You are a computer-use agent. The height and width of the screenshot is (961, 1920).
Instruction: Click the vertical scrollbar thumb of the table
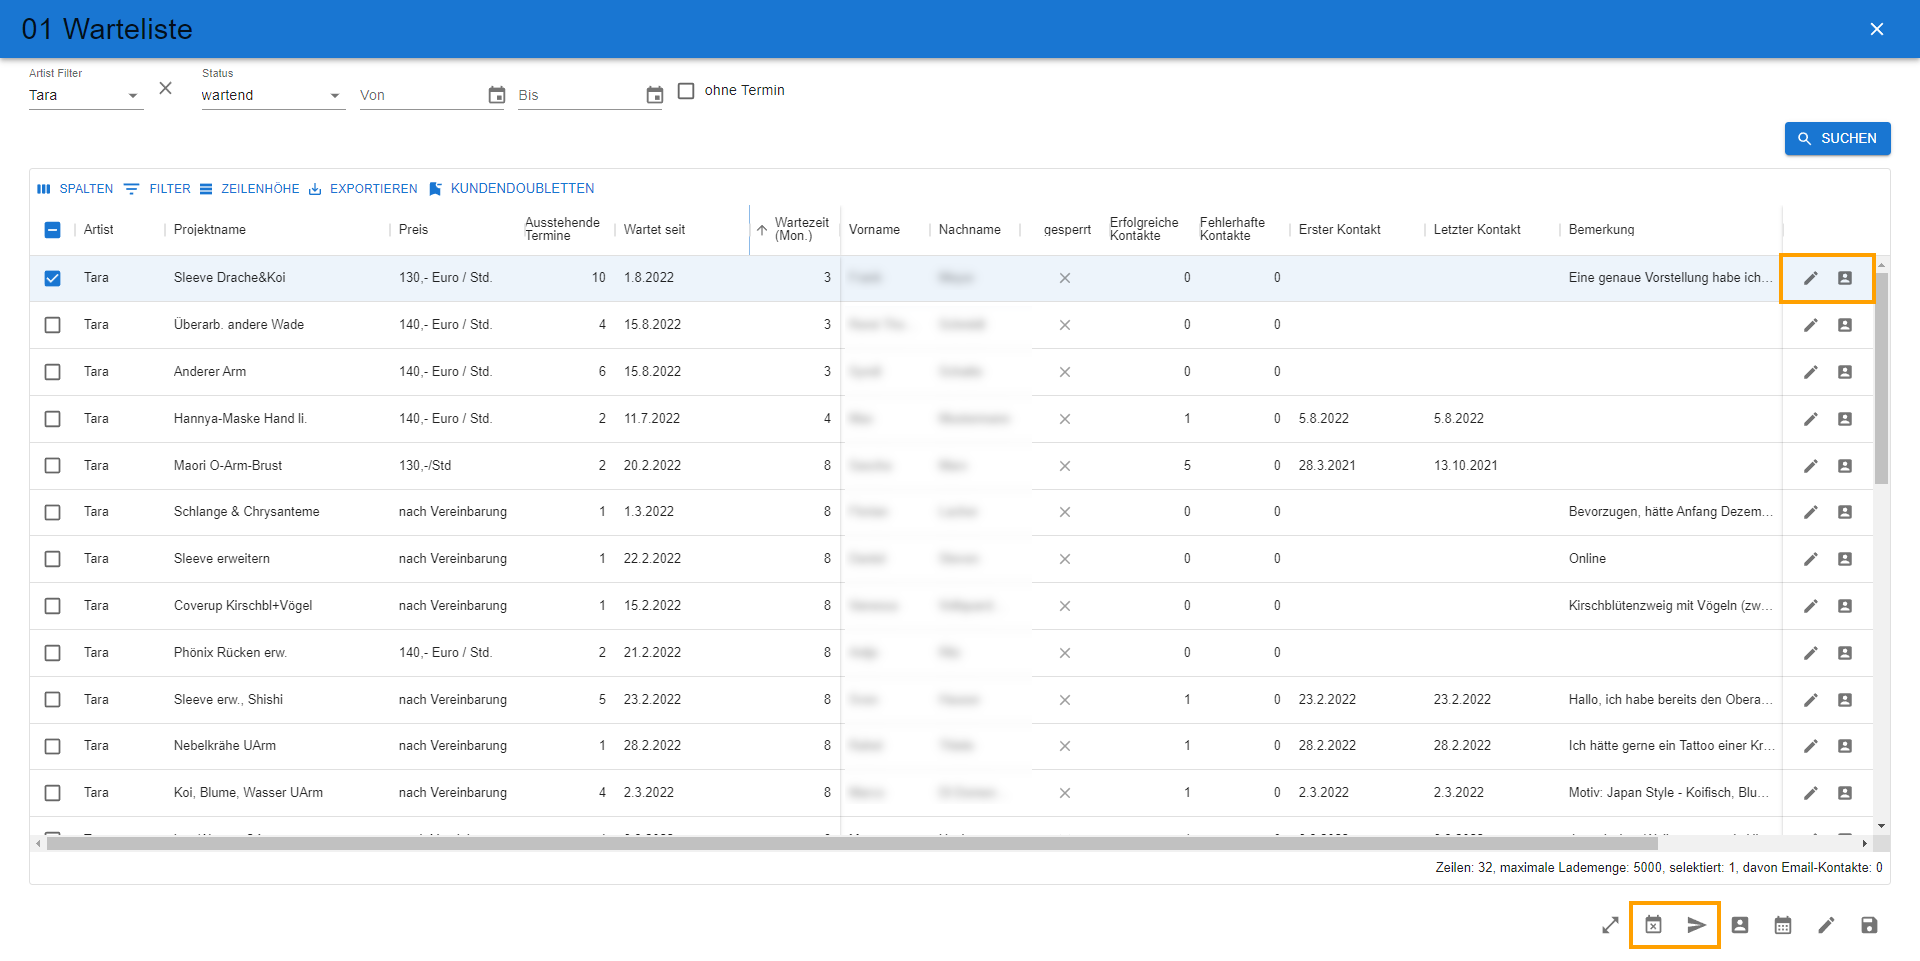(x=1881, y=378)
